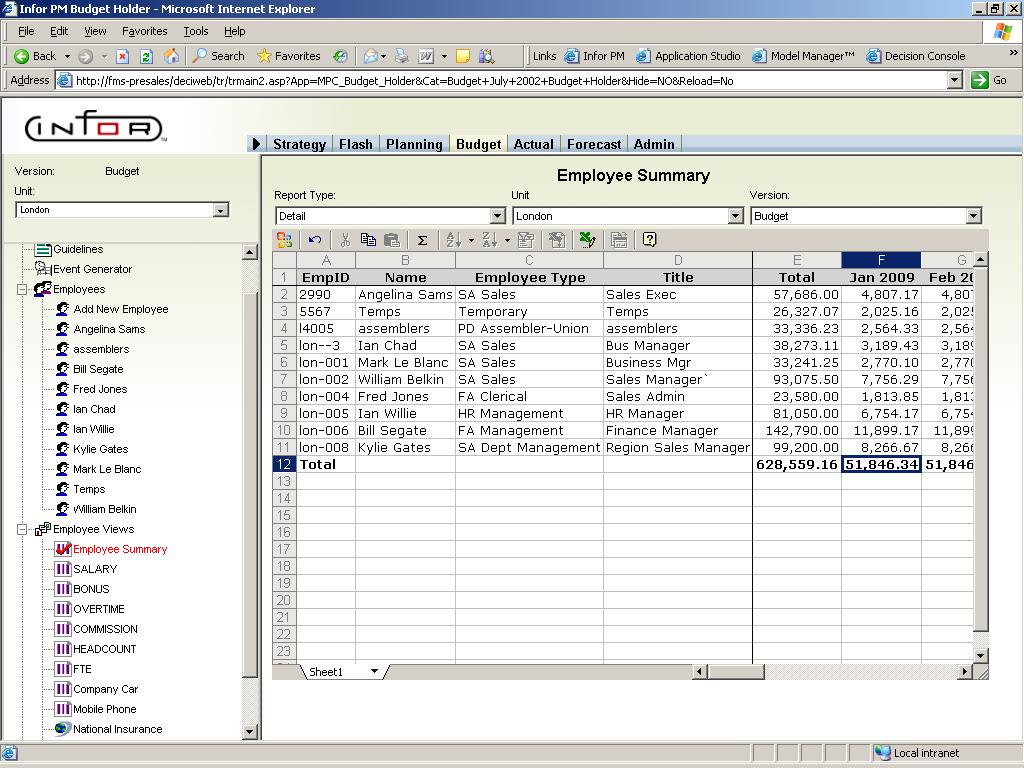Click the History icon in browser toolbar
The image size is (1024, 768).
pos(340,56)
